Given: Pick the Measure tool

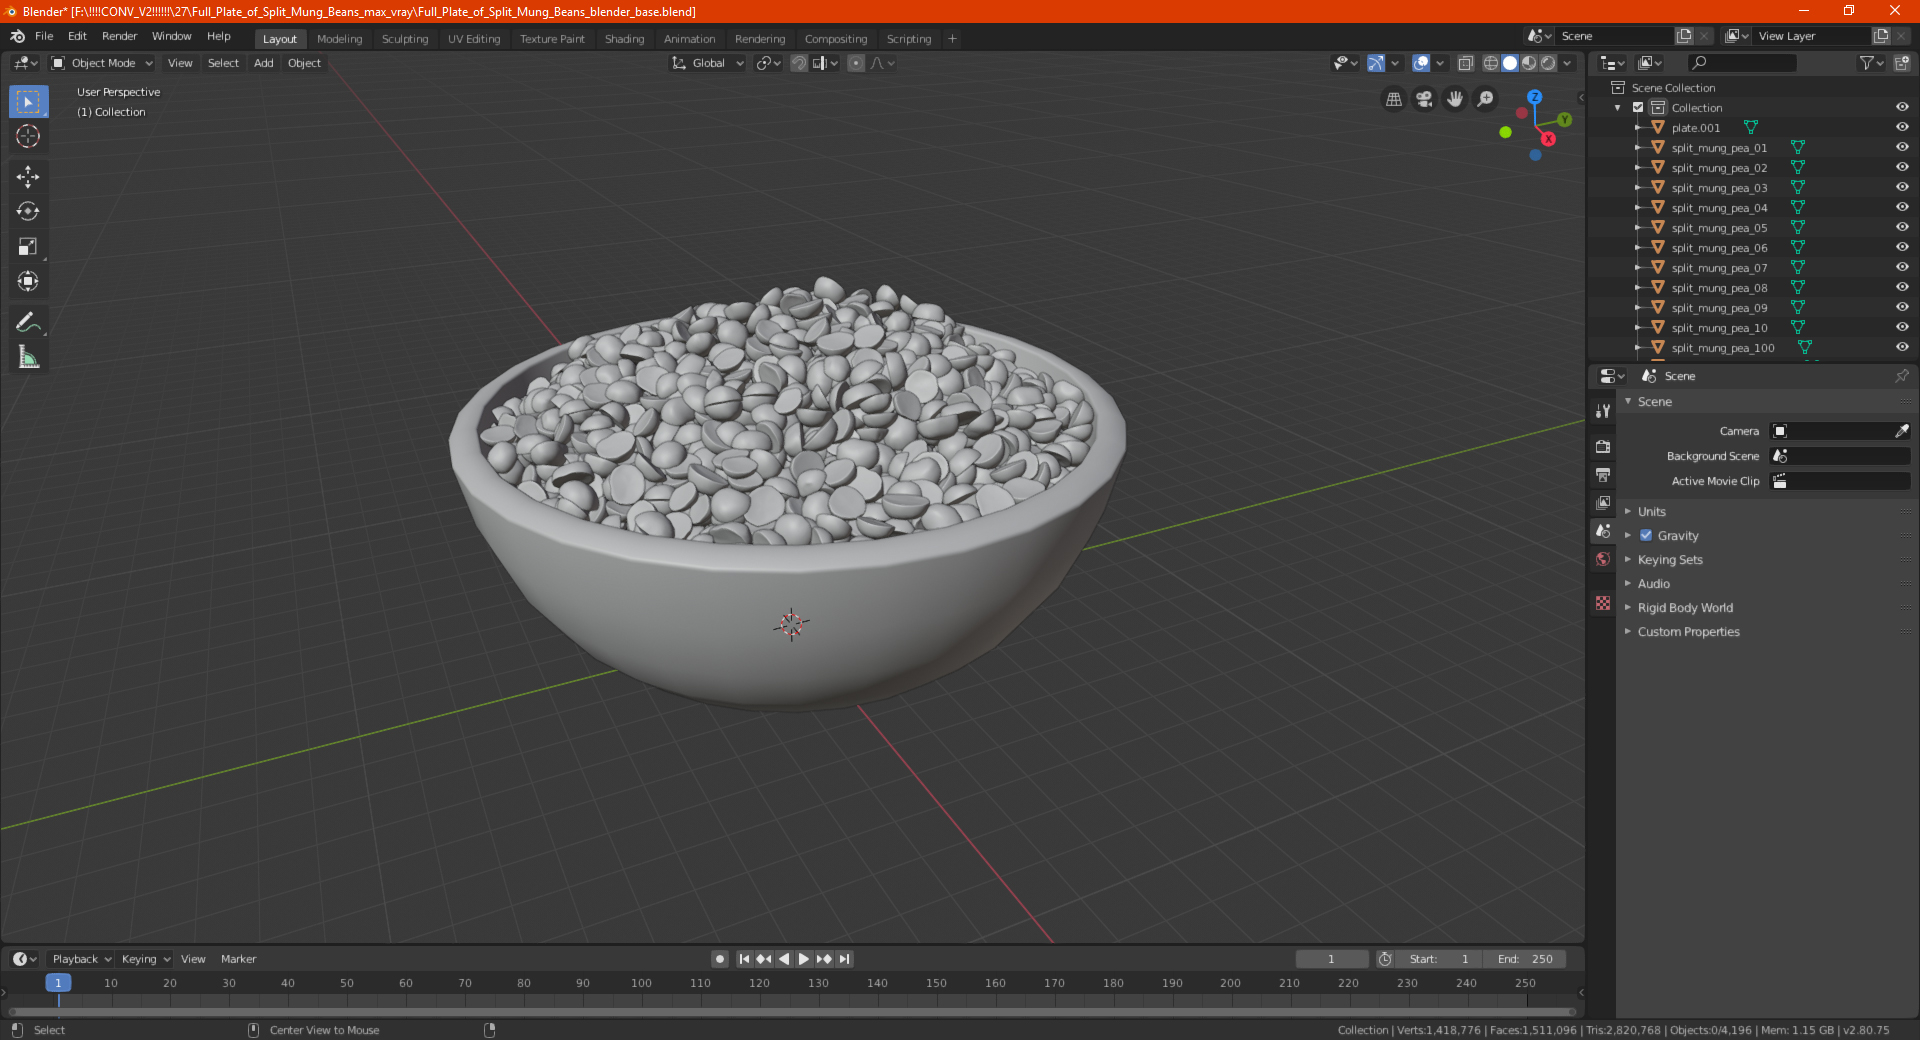Looking at the screenshot, I should (28, 357).
